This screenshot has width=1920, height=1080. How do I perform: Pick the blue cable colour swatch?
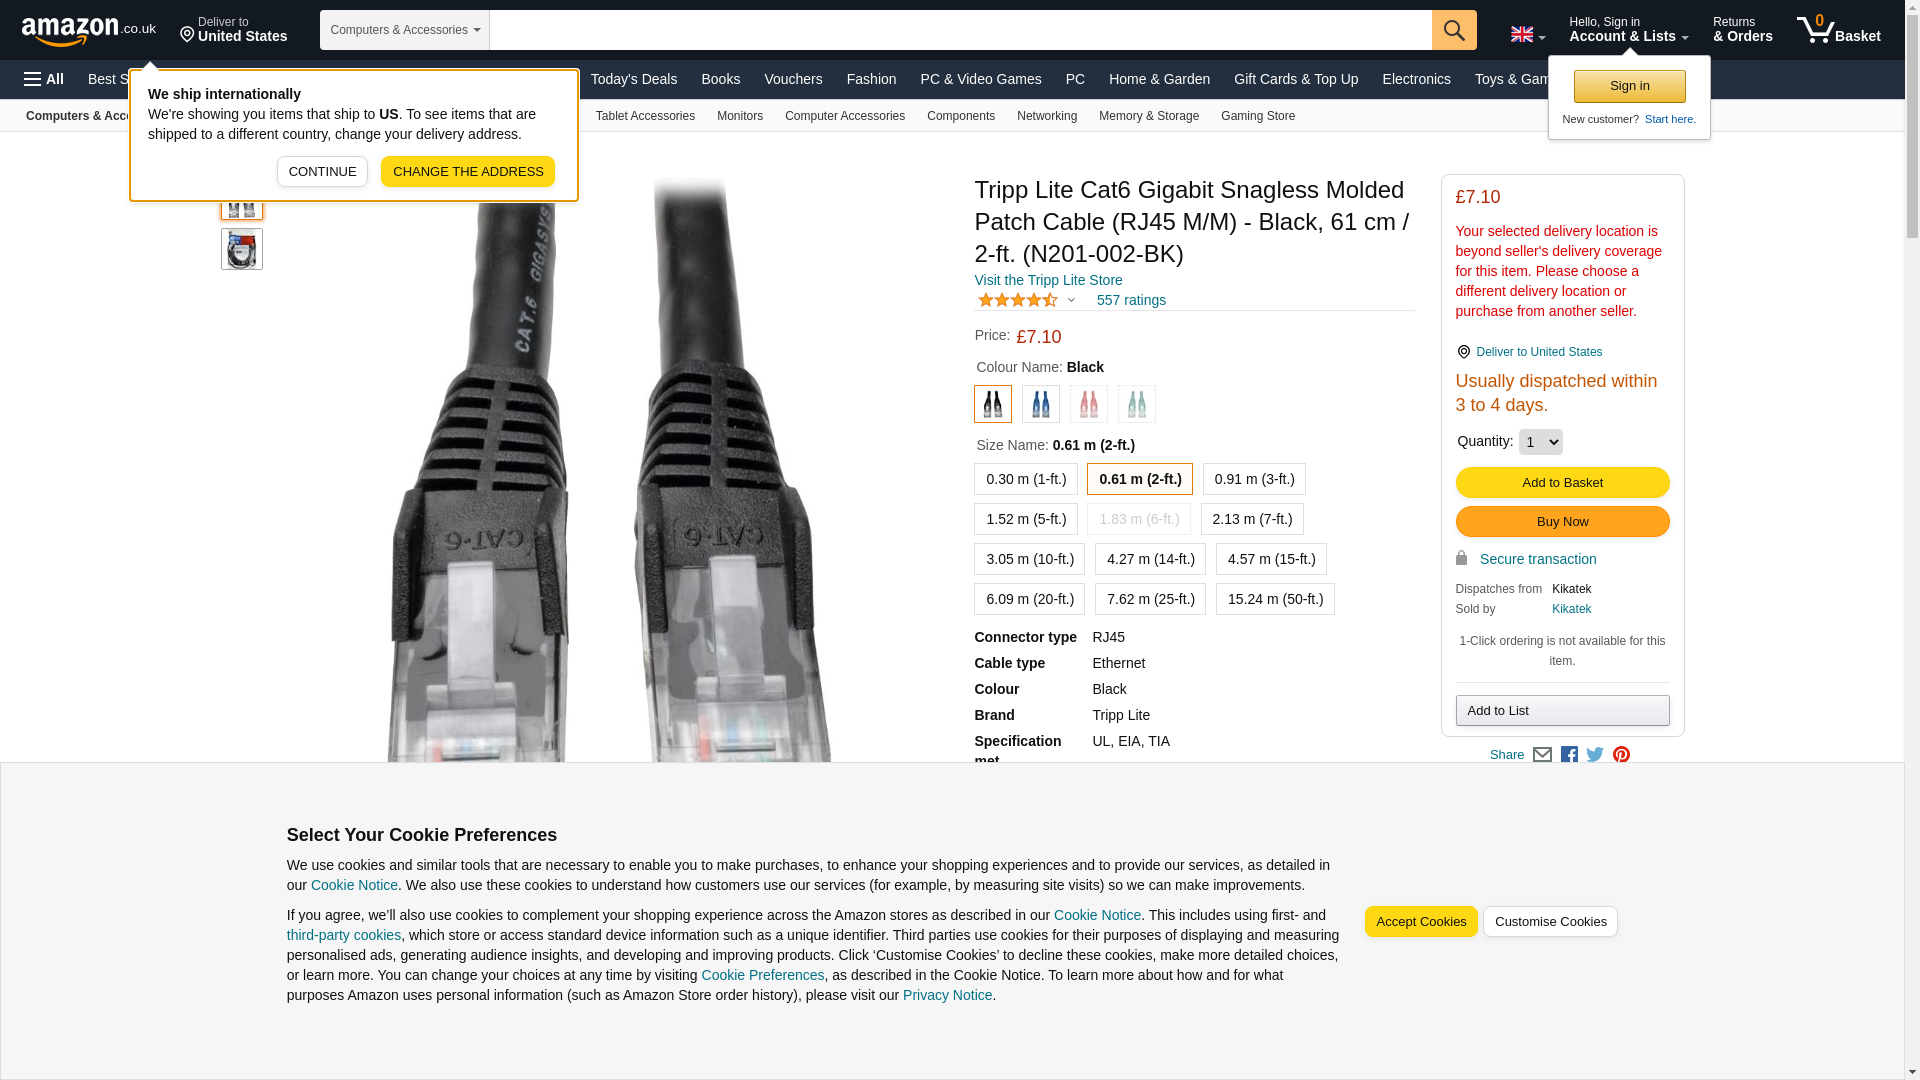pos(1040,404)
